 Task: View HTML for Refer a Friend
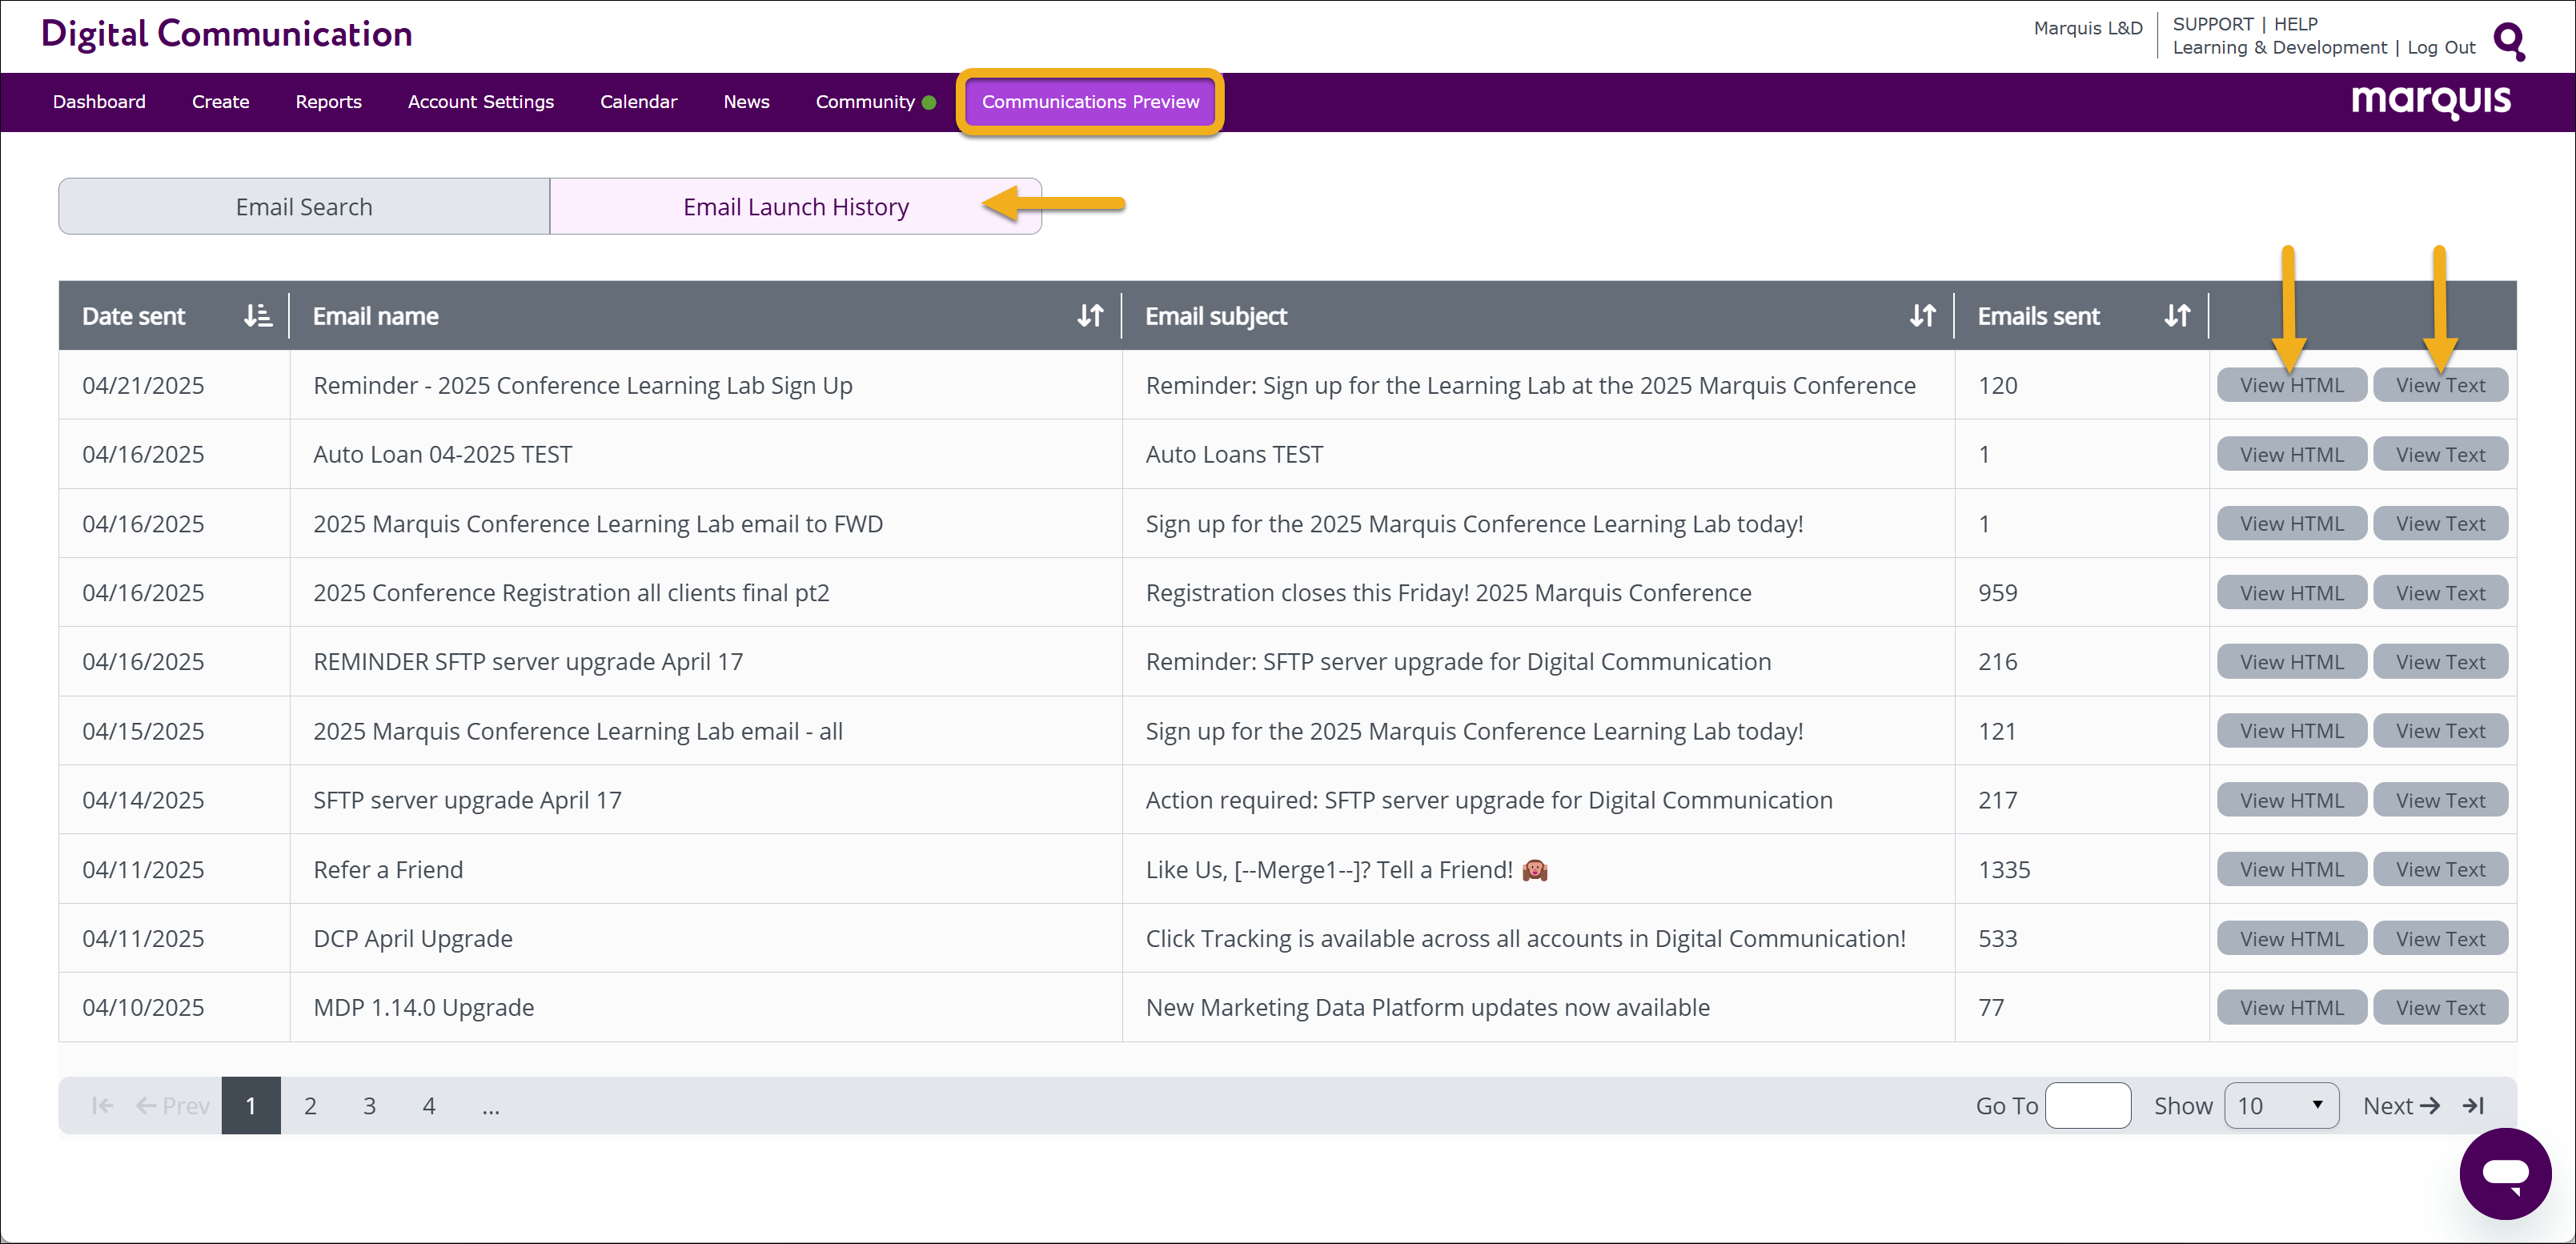(2291, 869)
